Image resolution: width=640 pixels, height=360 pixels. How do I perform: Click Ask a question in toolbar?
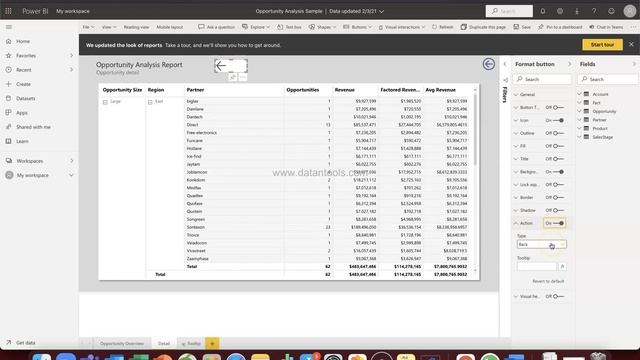tap(216, 27)
